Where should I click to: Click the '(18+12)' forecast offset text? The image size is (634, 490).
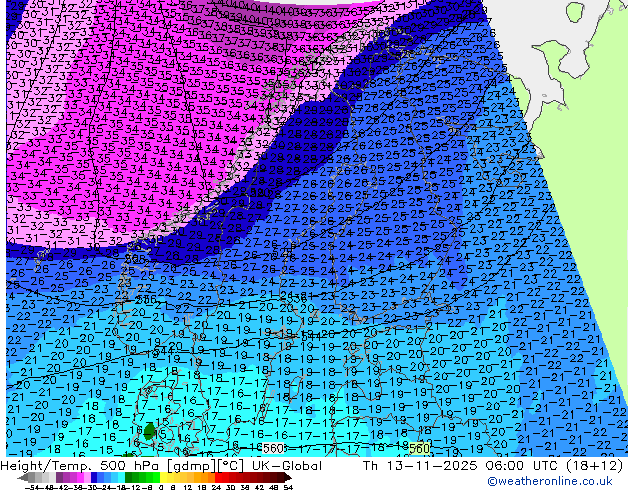point(595,466)
